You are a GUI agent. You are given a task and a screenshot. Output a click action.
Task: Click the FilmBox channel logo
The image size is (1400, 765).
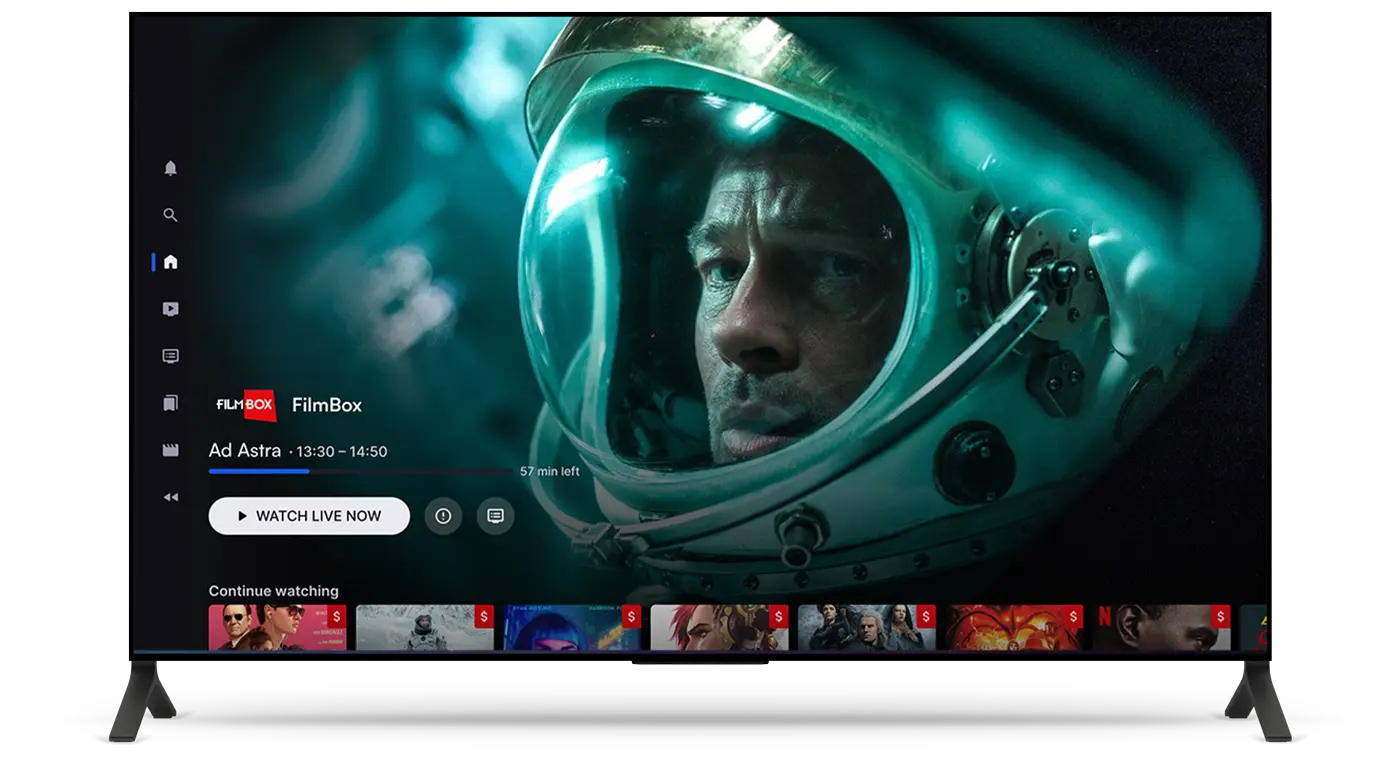click(x=245, y=405)
